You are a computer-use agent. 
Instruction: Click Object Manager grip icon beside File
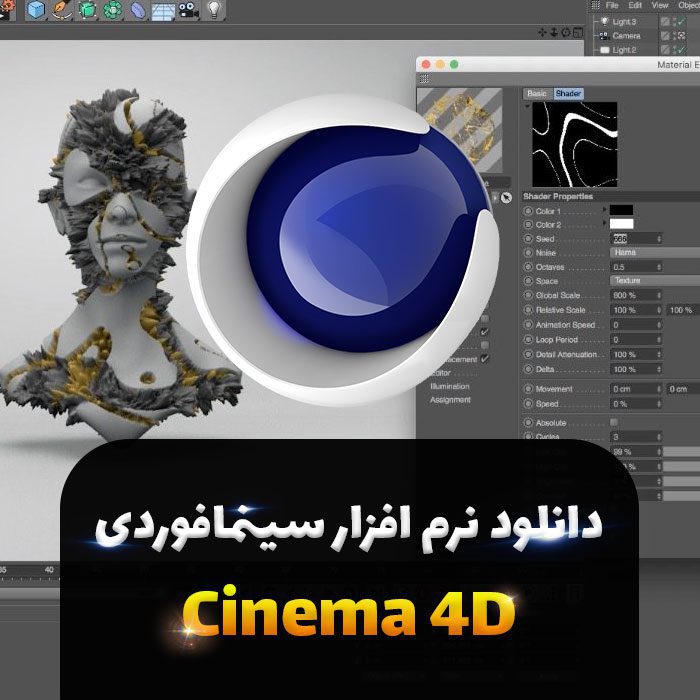(596, 5)
